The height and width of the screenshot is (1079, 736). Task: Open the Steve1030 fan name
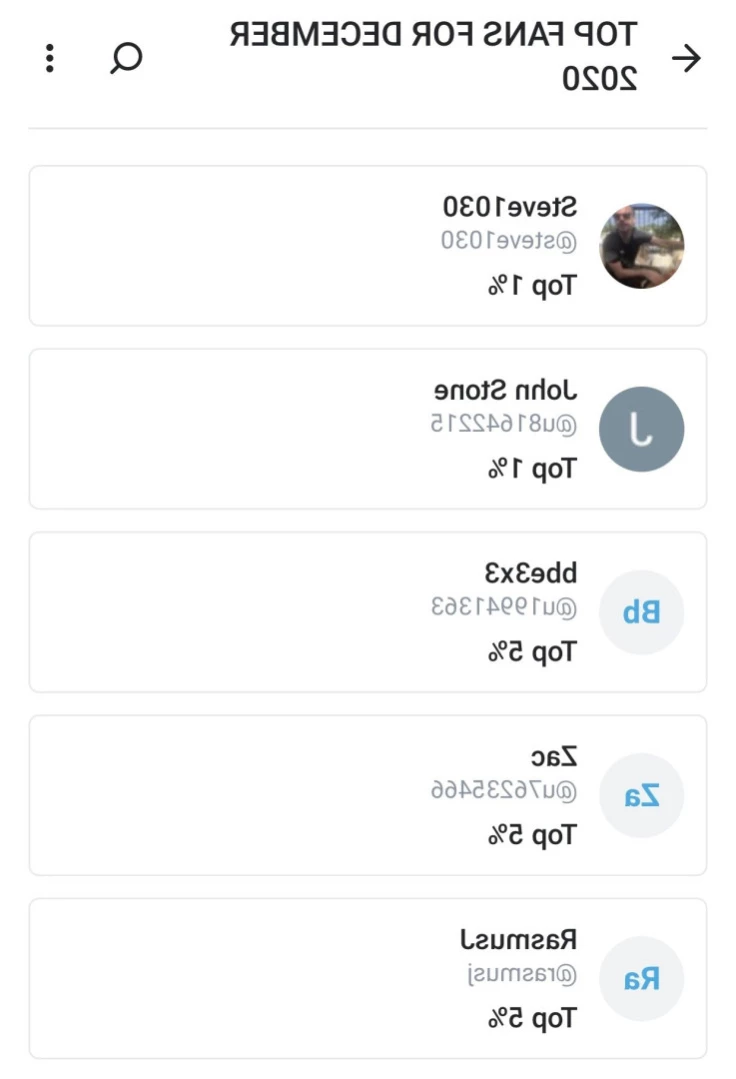pos(510,206)
